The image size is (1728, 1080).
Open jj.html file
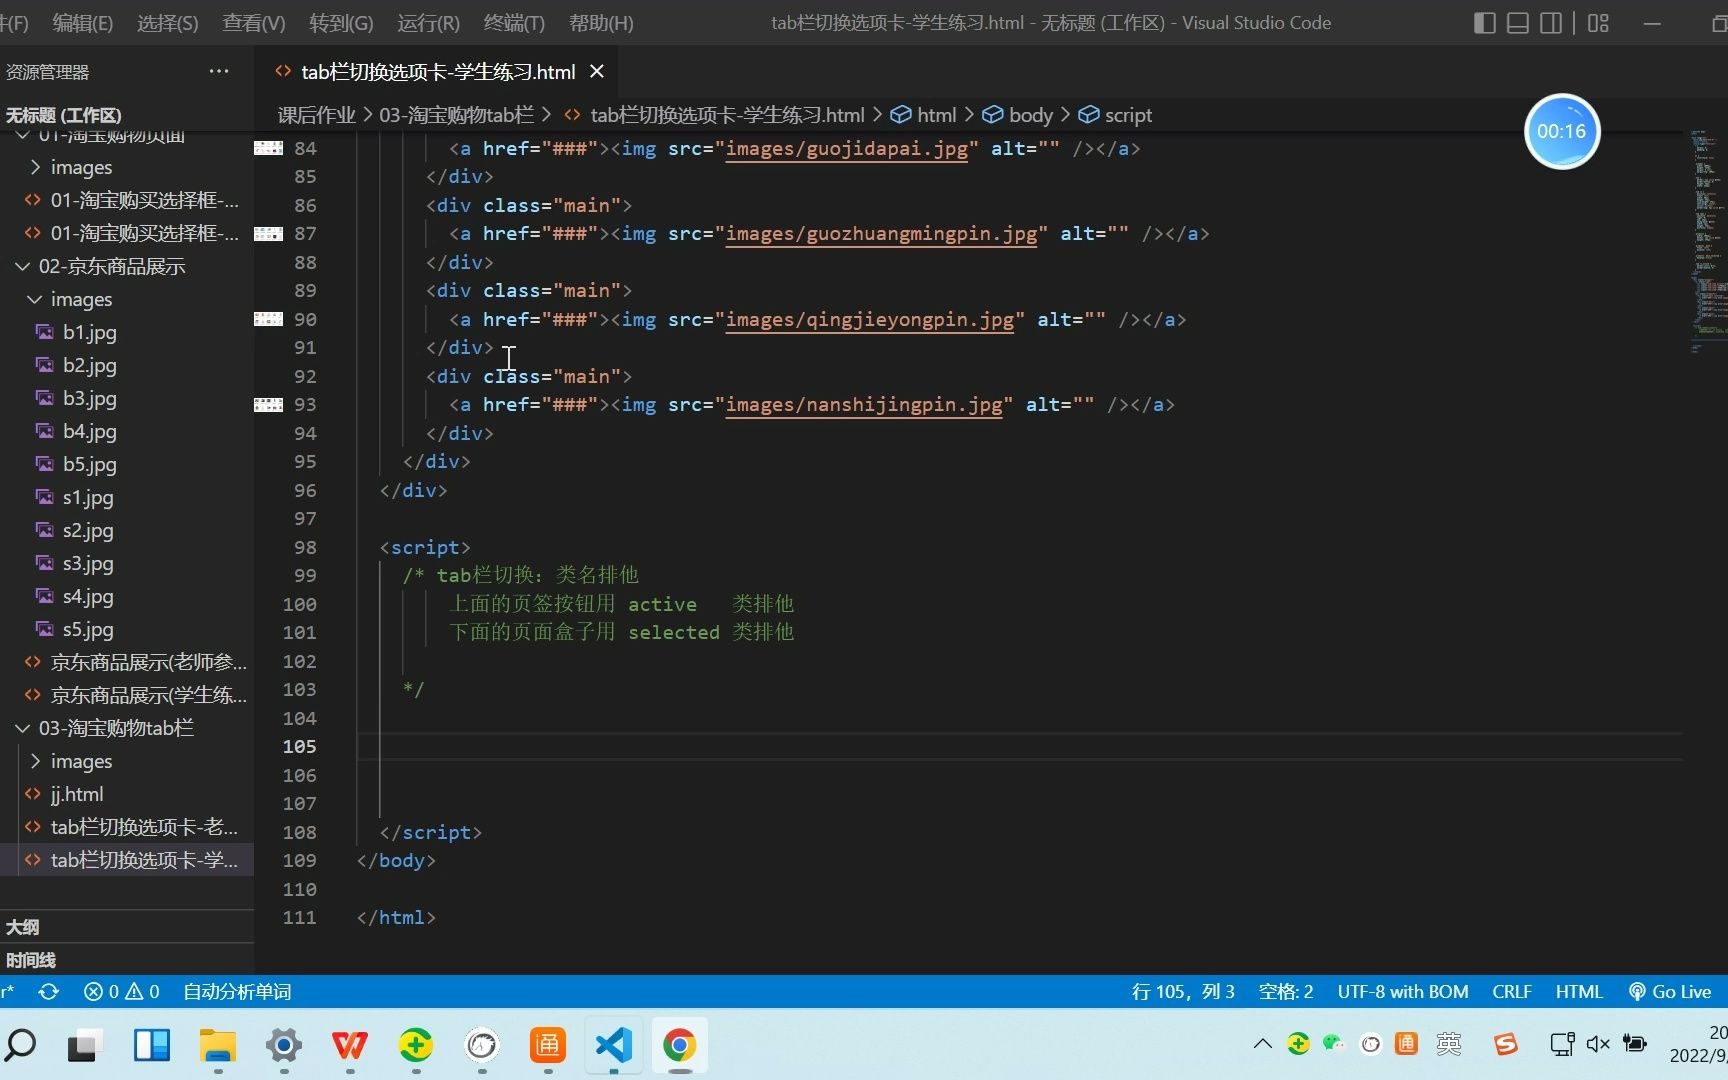[77, 794]
